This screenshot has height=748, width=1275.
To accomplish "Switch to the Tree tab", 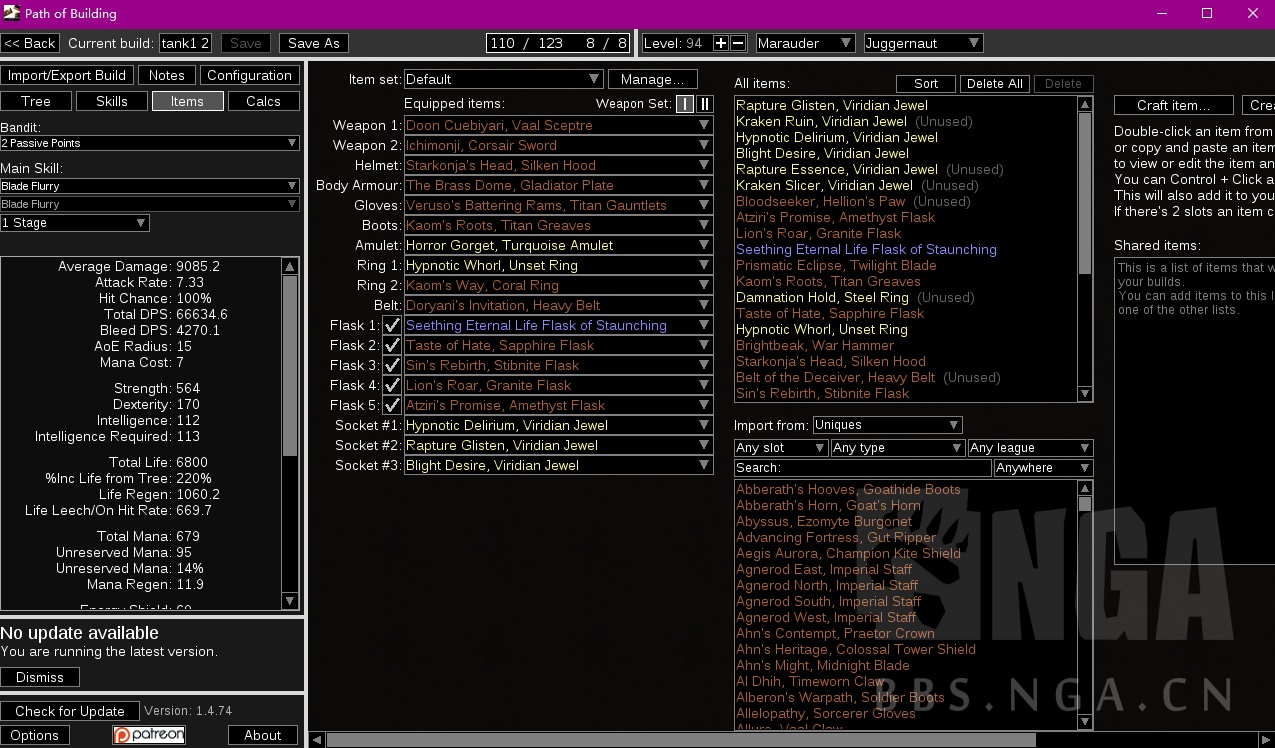I will pos(36,101).
